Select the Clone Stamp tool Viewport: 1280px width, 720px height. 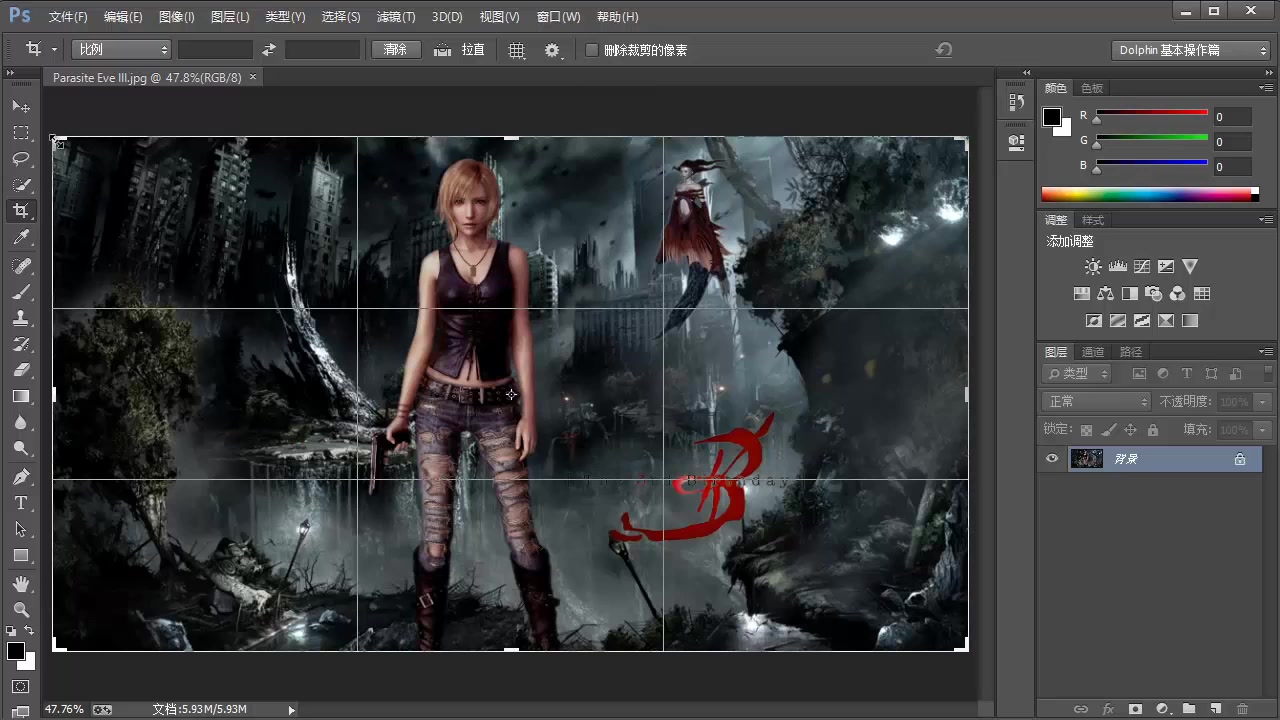(x=20, y=318)
